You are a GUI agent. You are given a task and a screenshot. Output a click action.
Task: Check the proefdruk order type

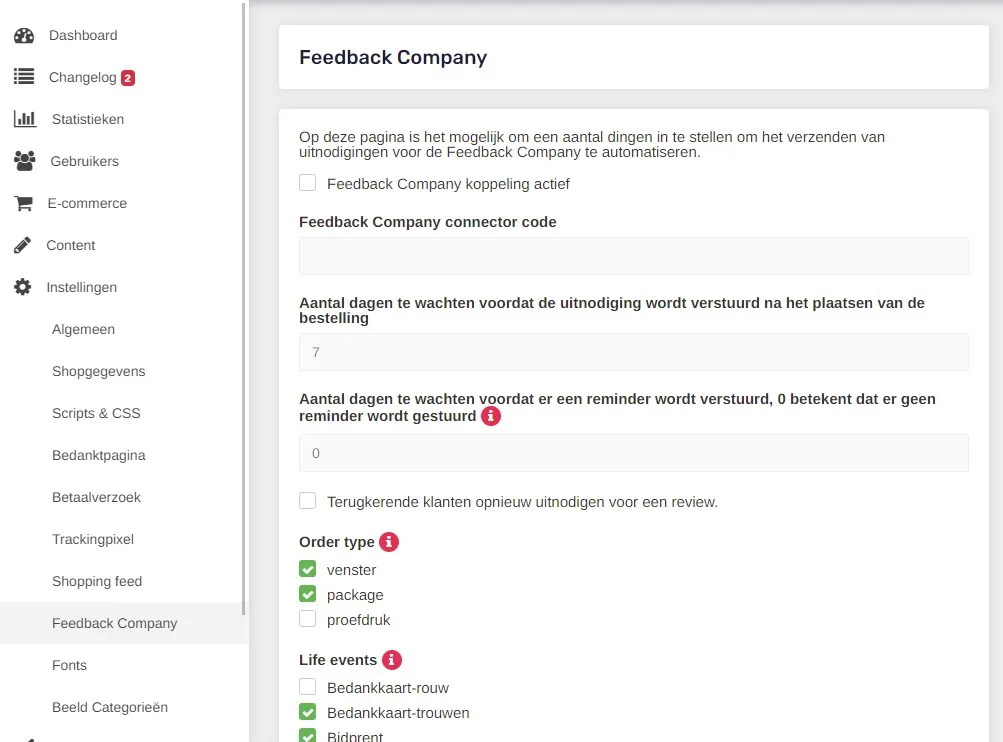(306, 618)
